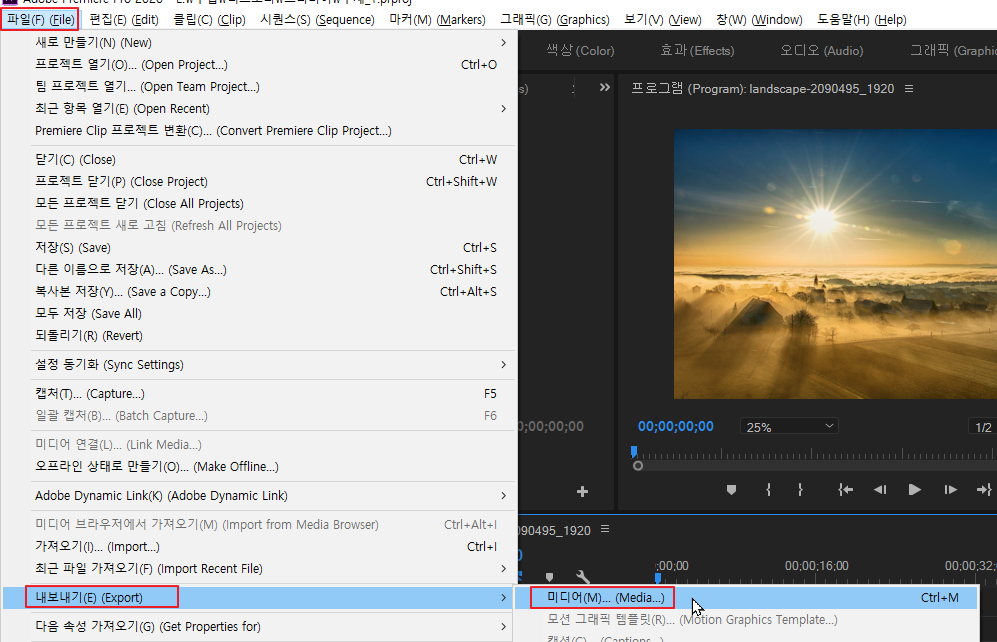This screenshot has height=642, width=997.
Task: Mark In point button
Action: [768, 490]
